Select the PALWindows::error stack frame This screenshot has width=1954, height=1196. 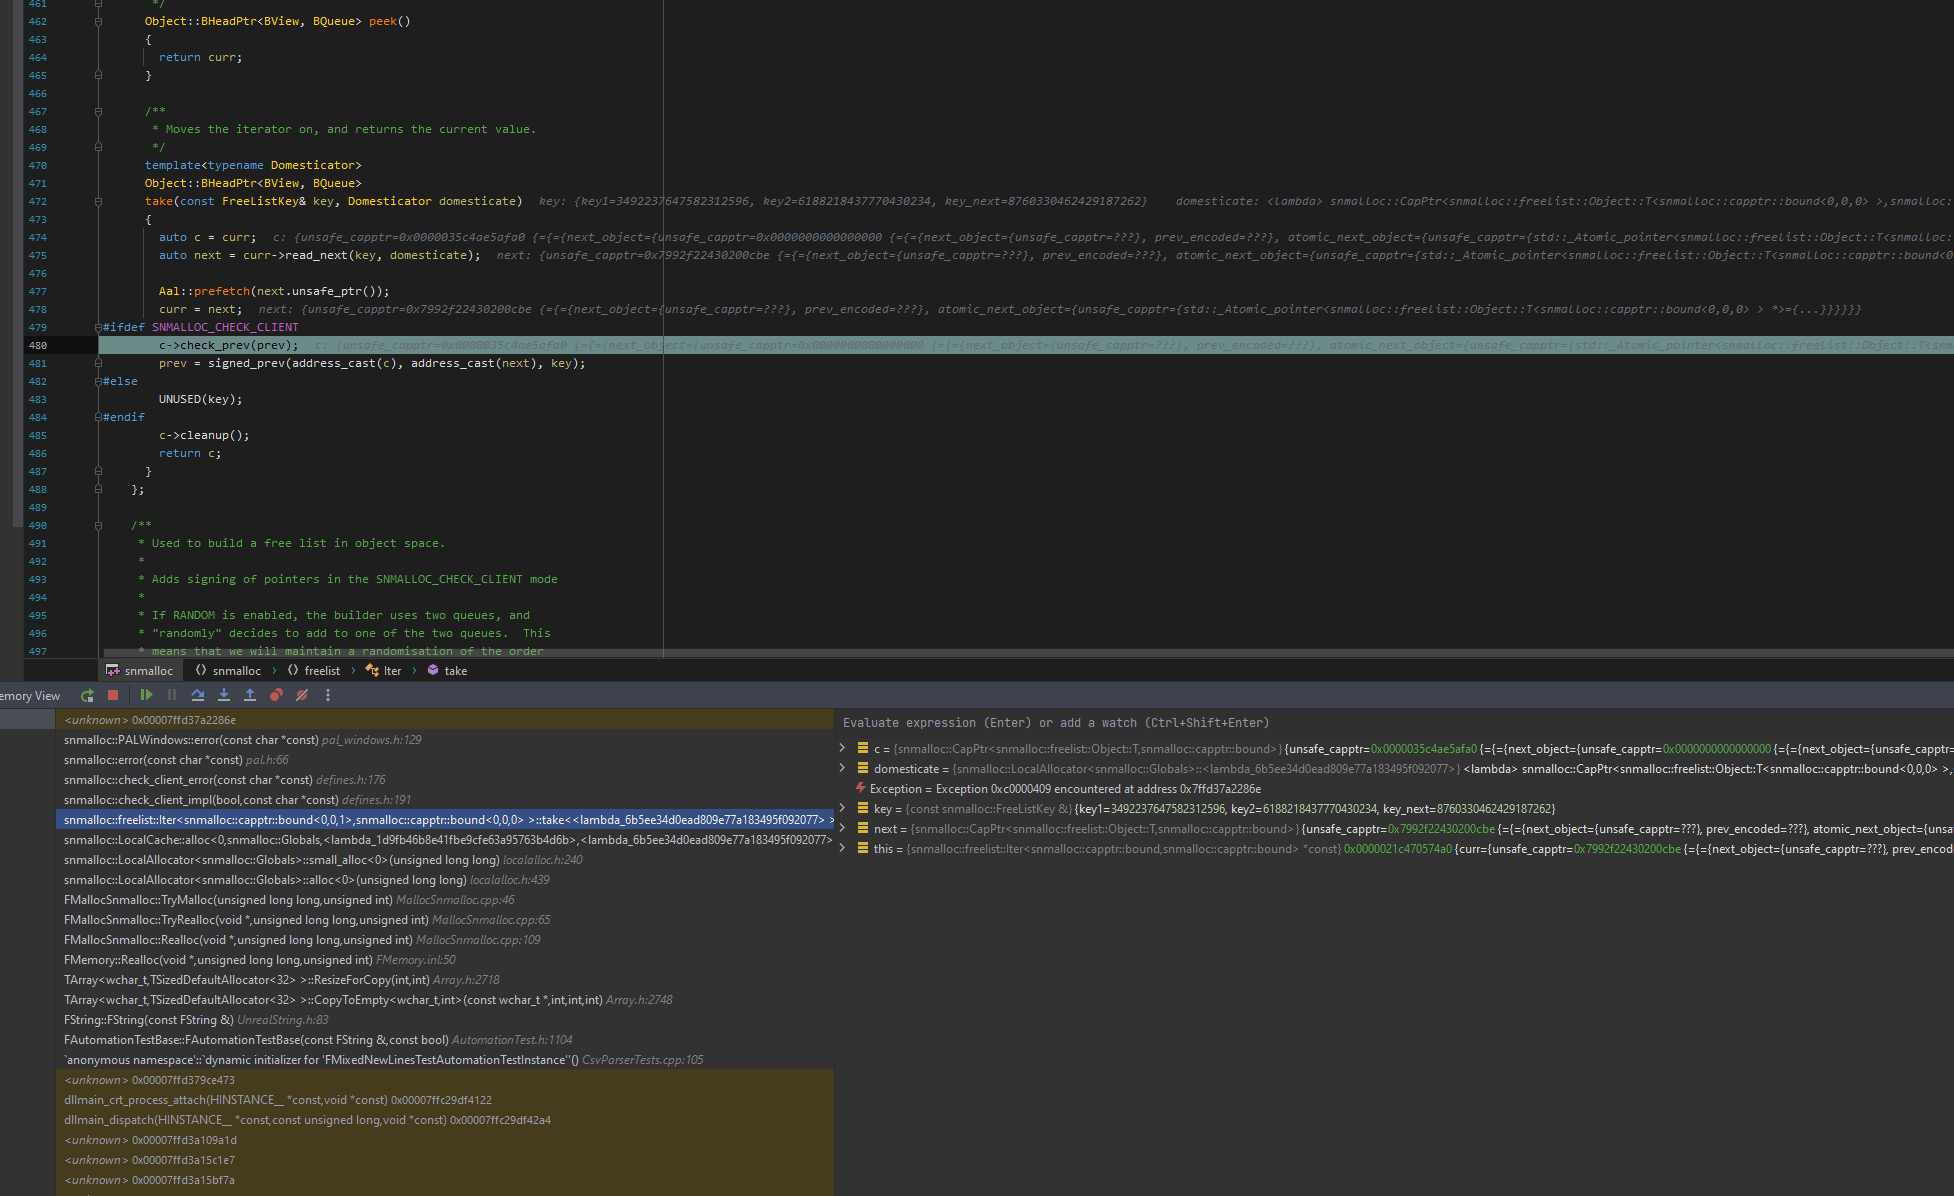click(x=445, y=740)
